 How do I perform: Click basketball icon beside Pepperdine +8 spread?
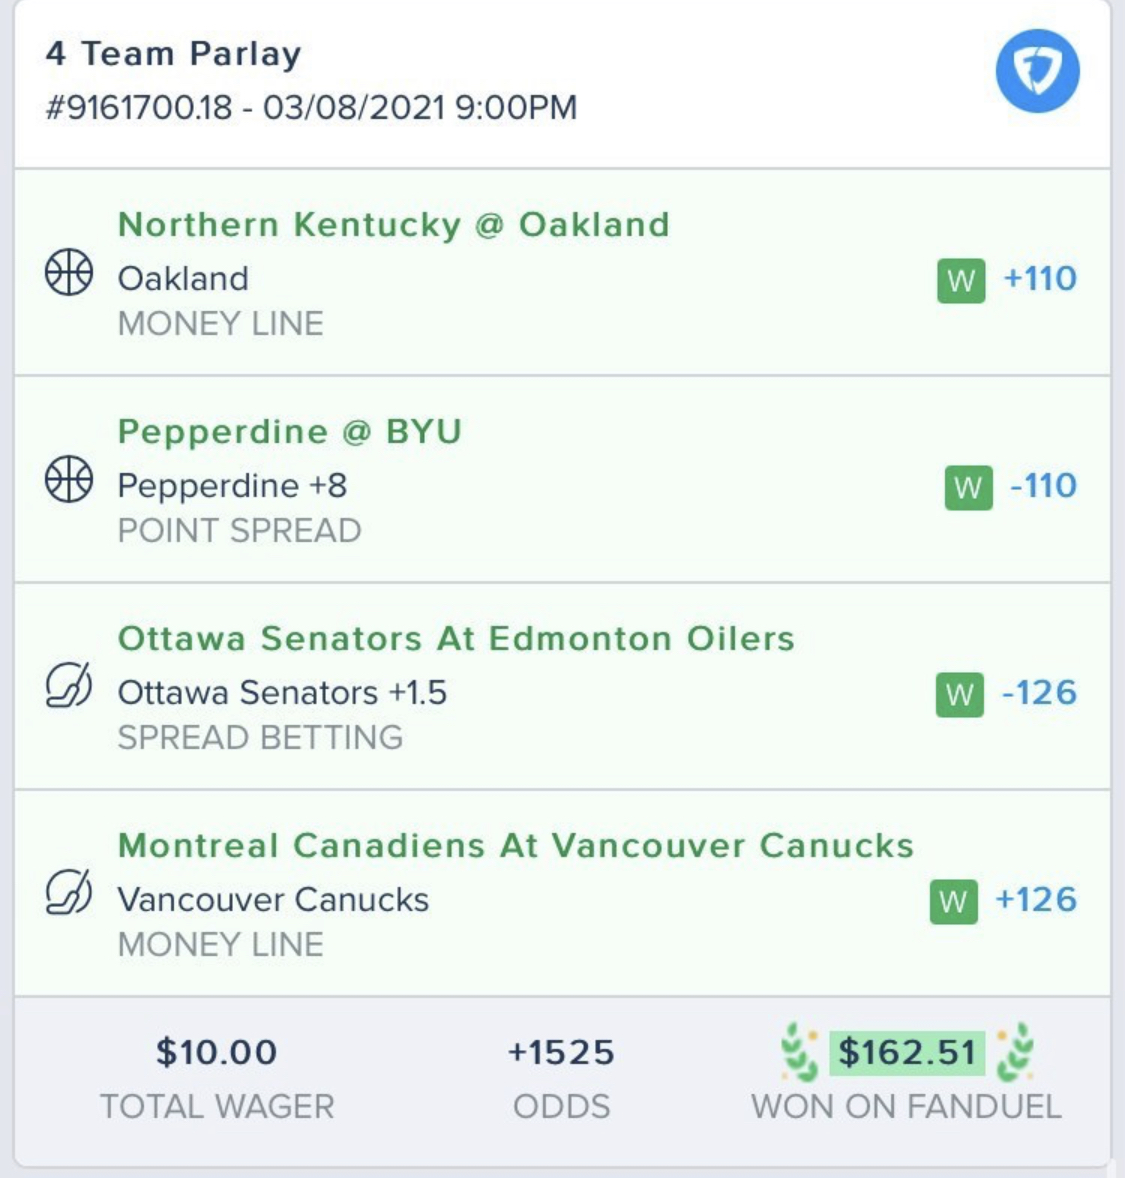(x=69, y=480)
